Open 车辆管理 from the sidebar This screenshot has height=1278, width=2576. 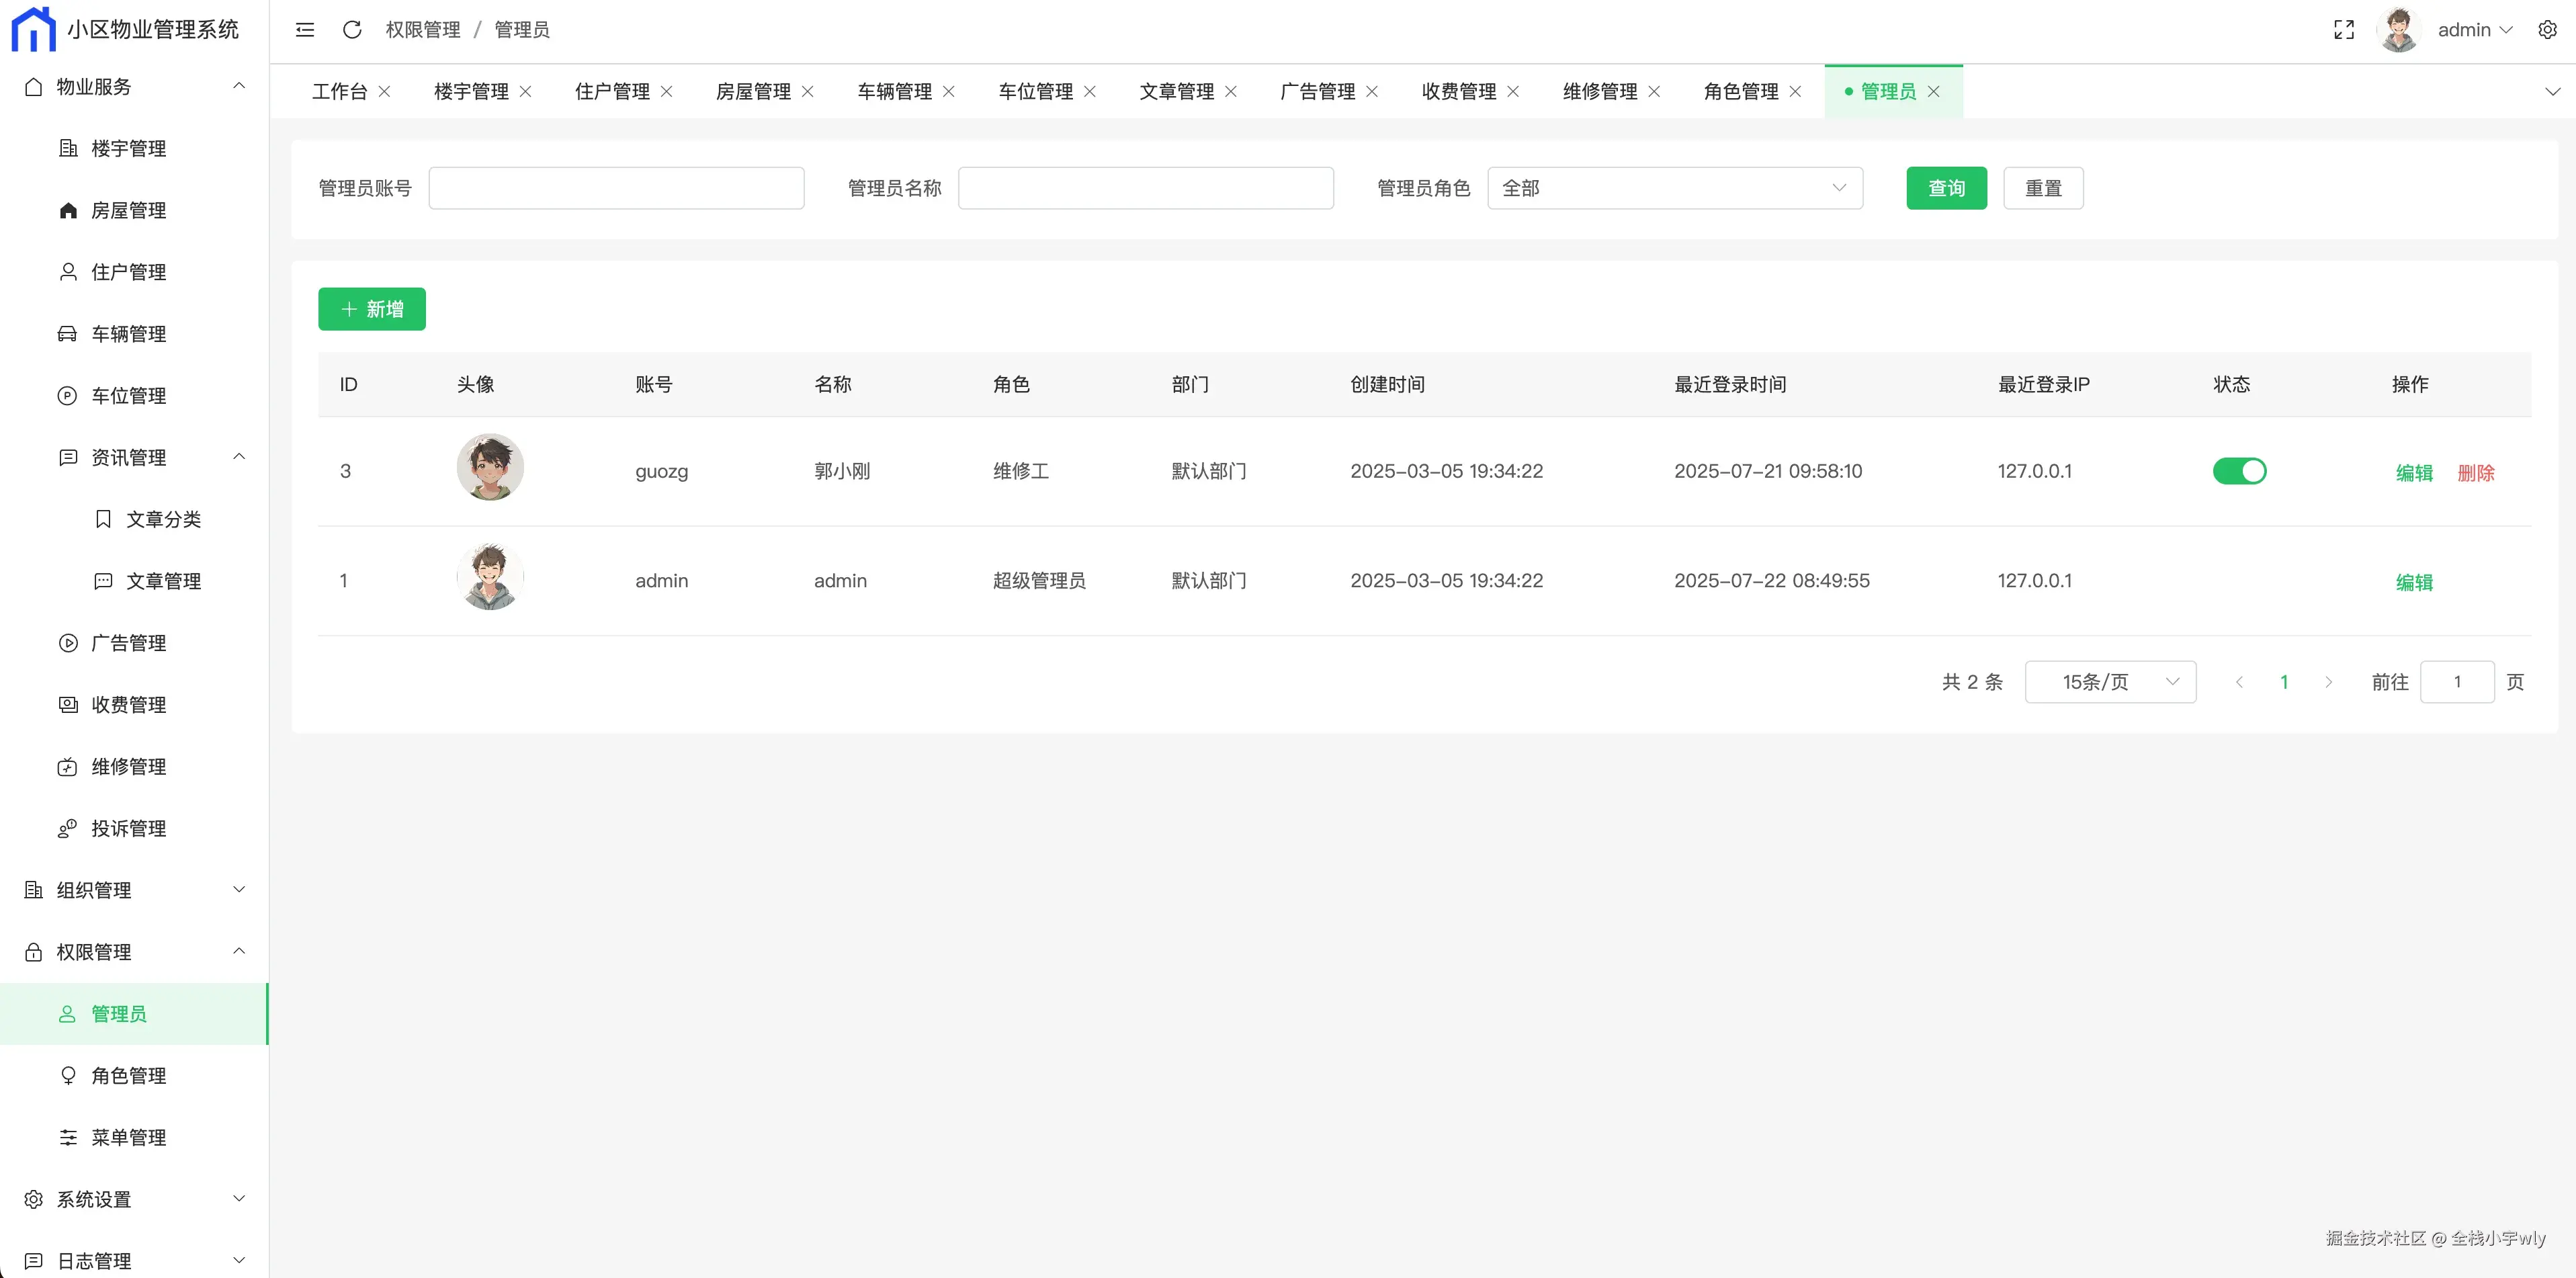click(x=128, y=334)
